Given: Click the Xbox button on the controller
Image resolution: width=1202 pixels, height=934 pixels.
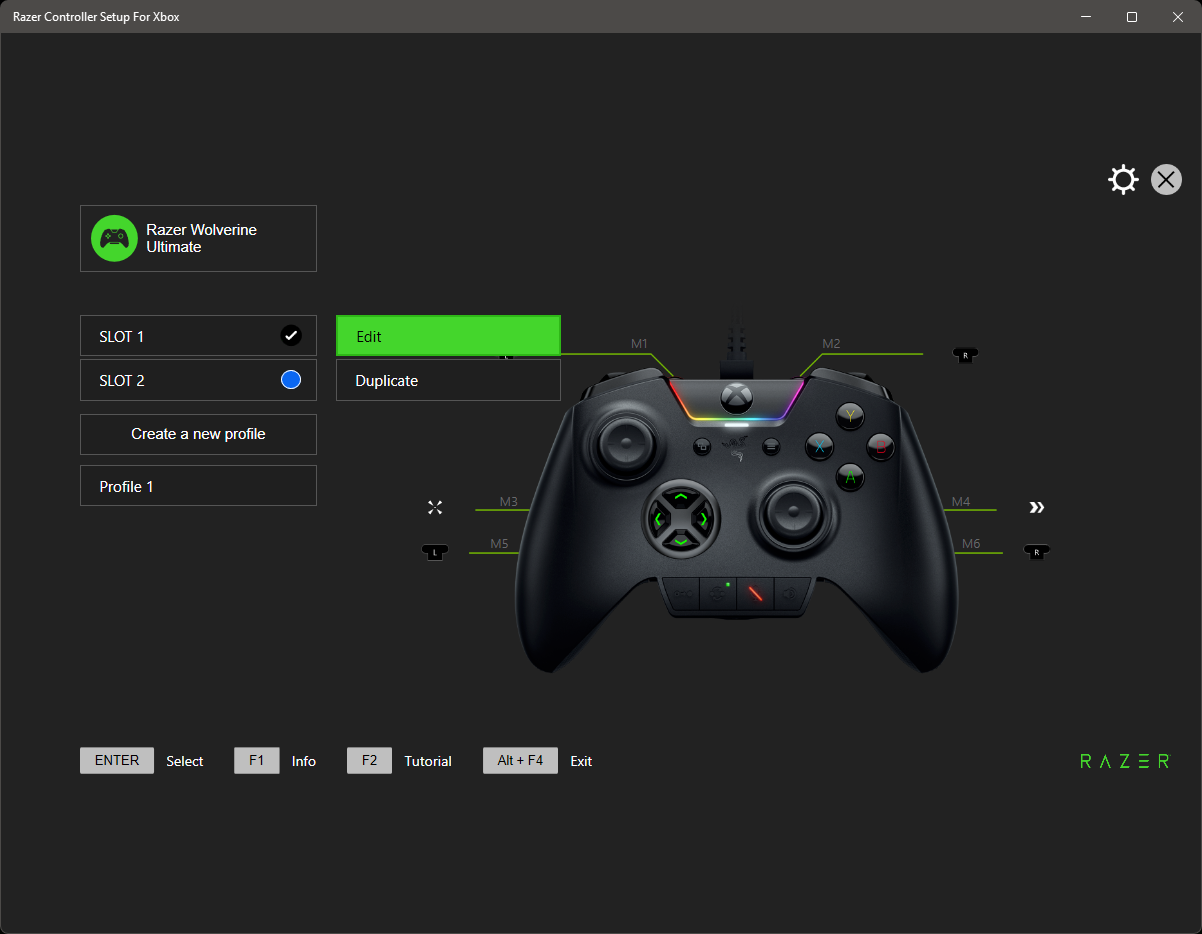Looking at the screenshot, I should [x=737, y=397].
